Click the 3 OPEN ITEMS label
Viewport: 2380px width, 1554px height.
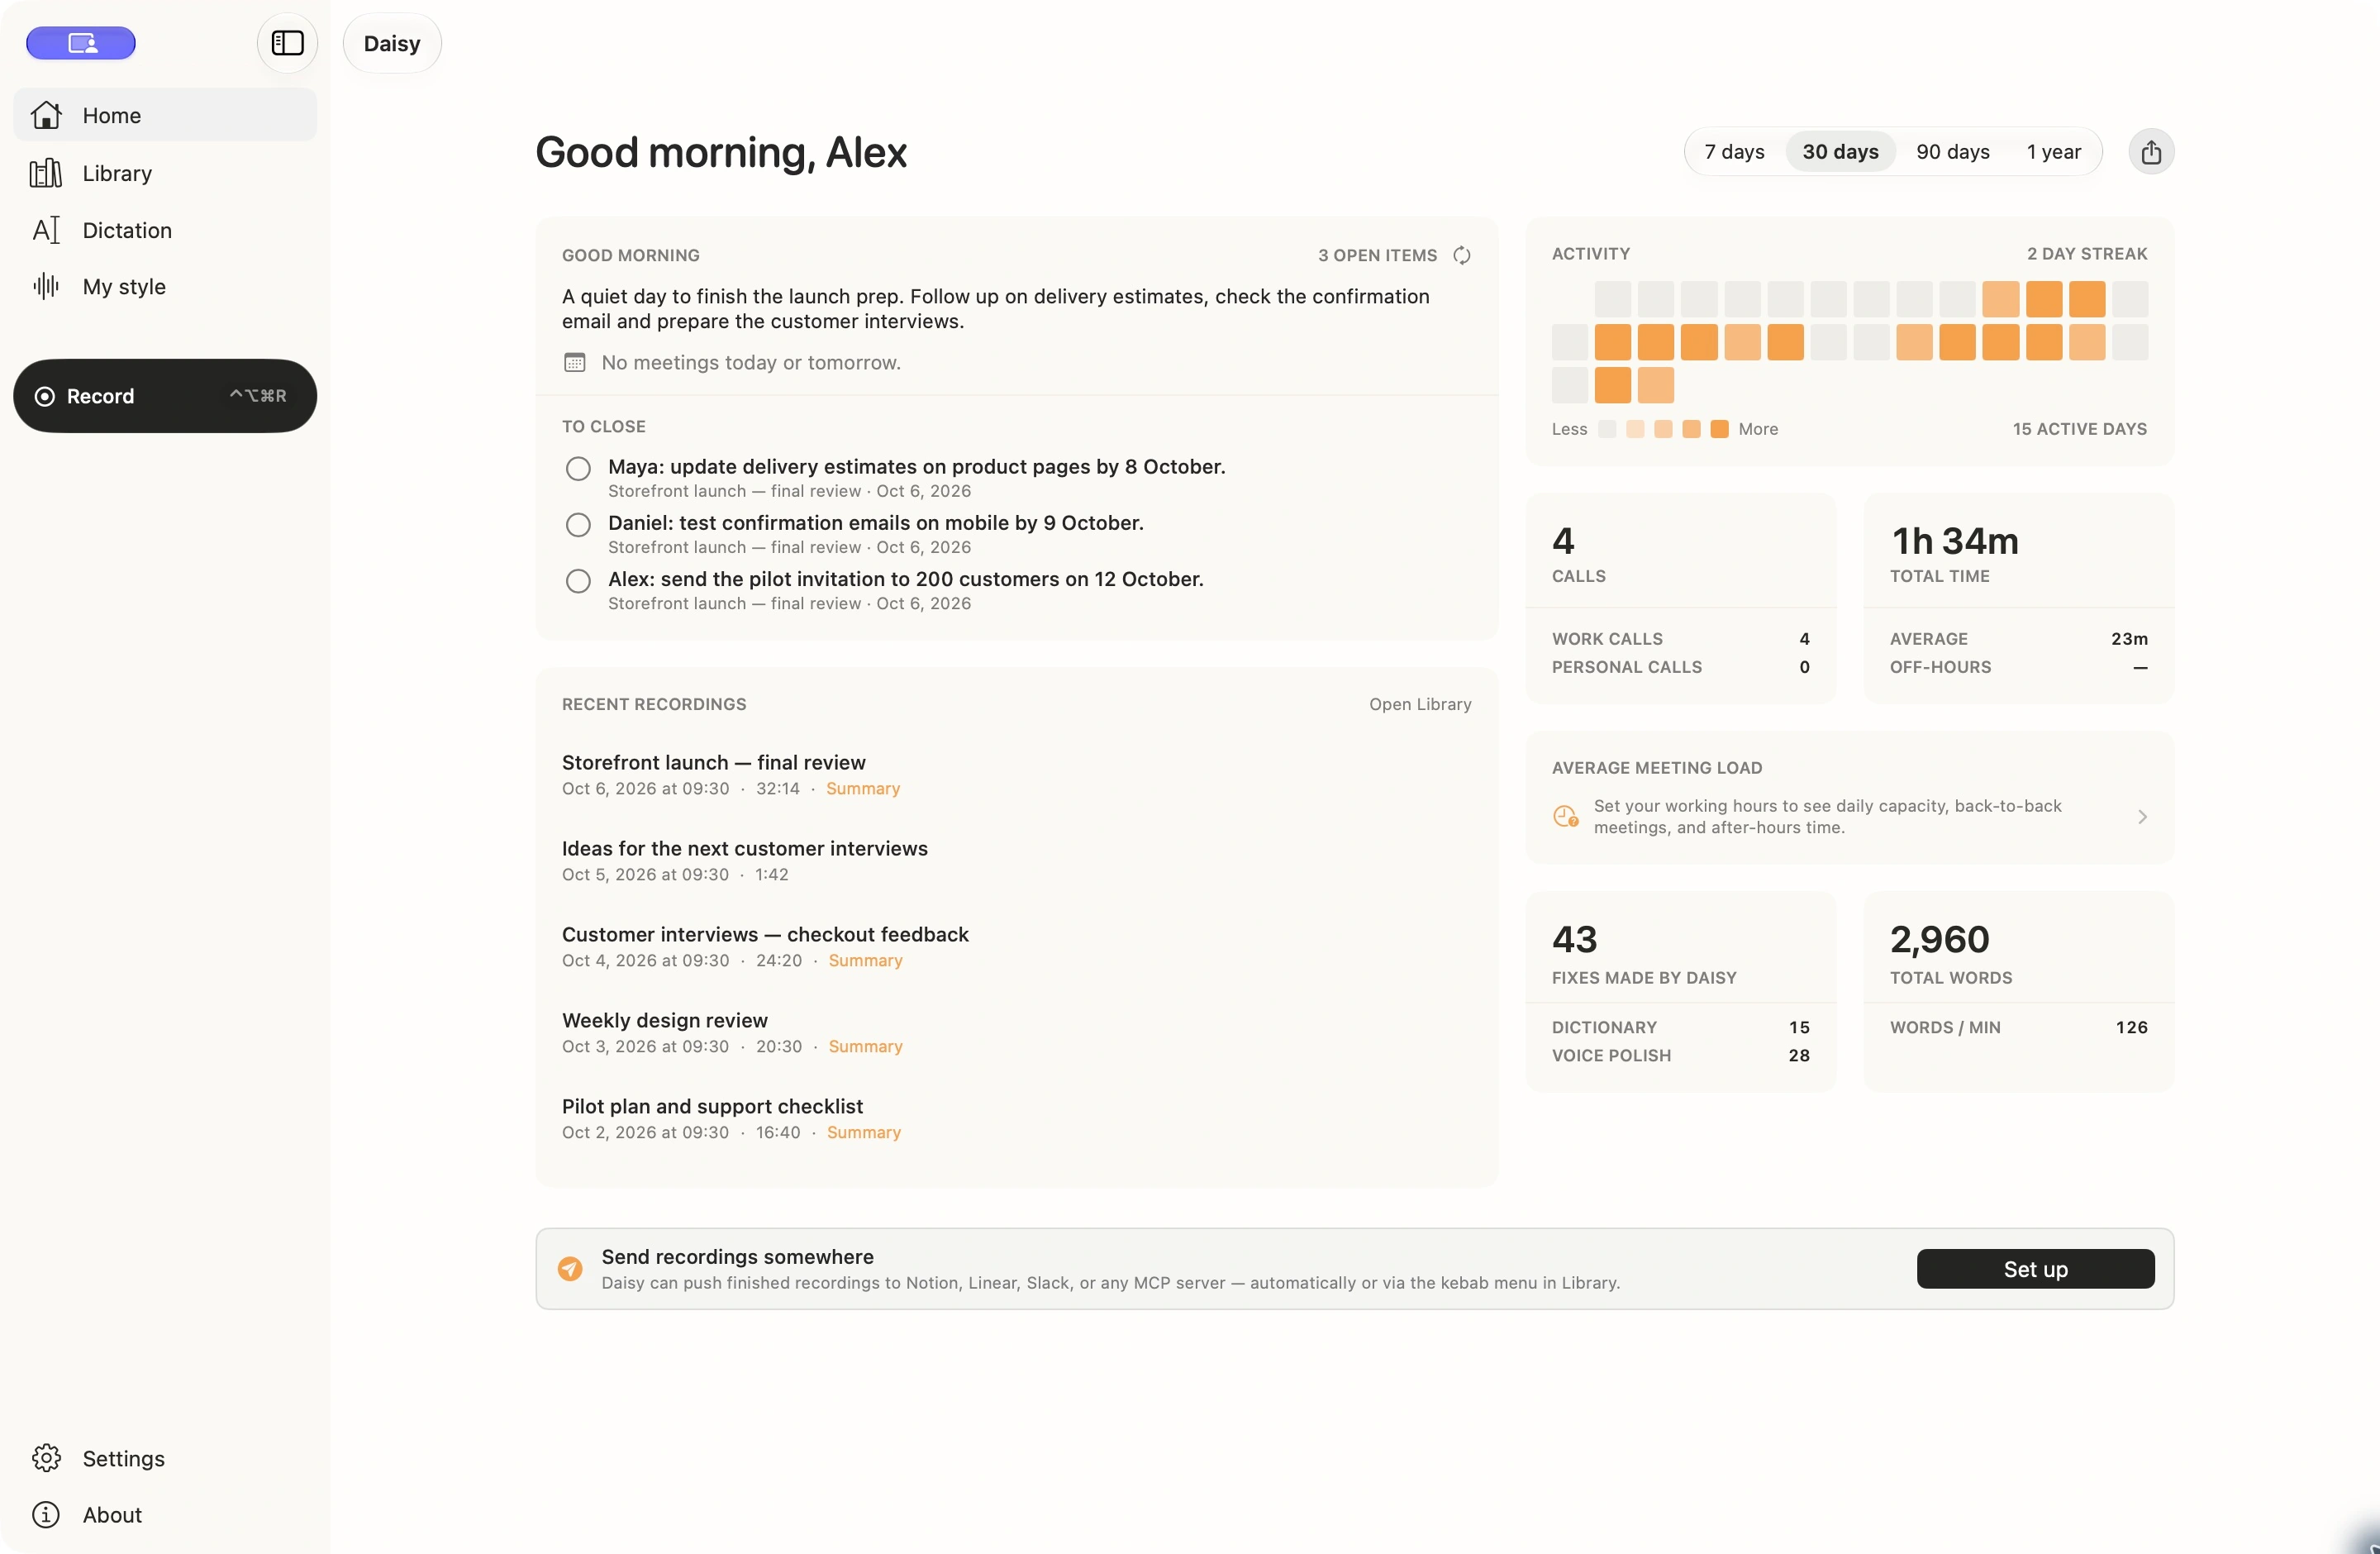(1377, 255)
